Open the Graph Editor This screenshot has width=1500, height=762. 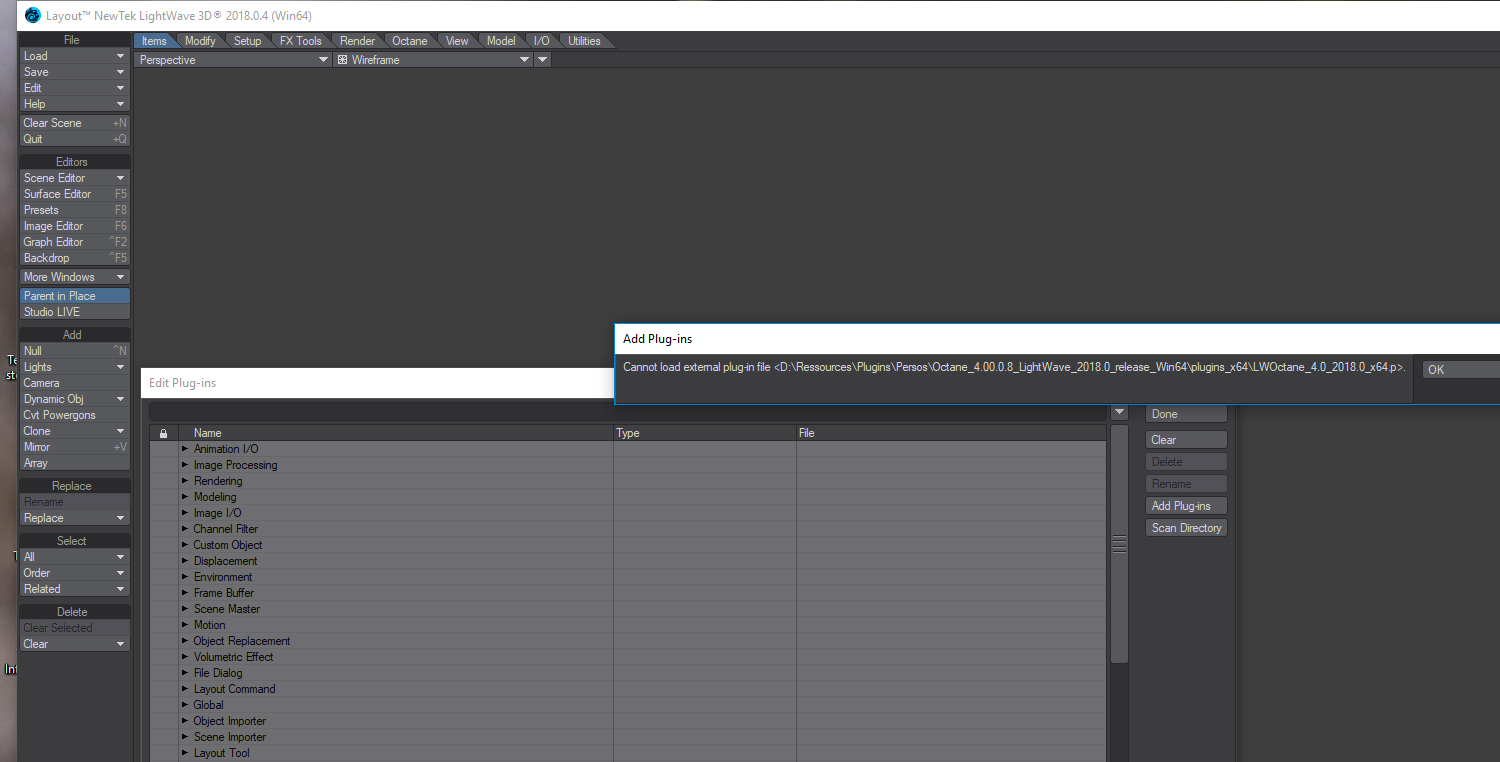[75, 242]
